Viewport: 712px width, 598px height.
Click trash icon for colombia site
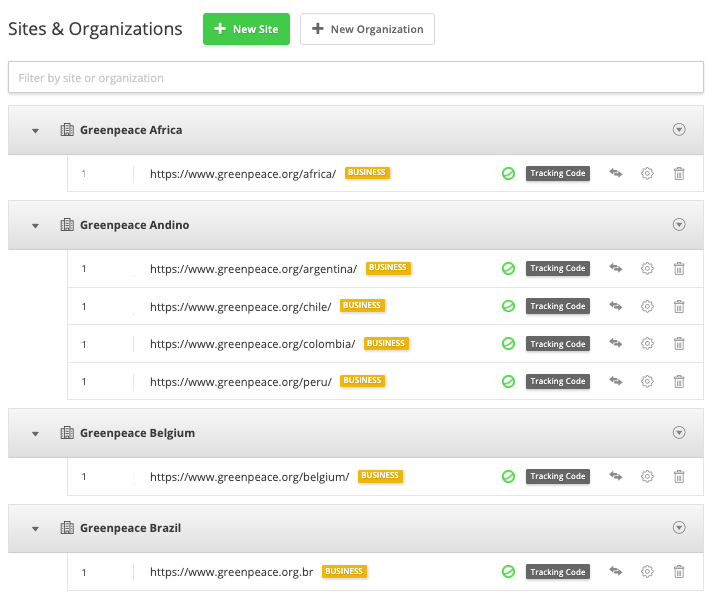point(679,344)
